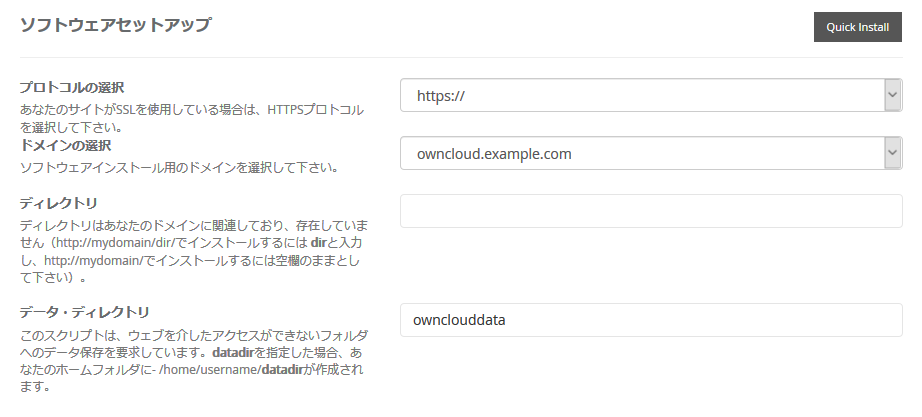Screen dimensions: 922x417
Task: Click the Quick Install button
Action: pyautogui.click(x=858, y=27)
